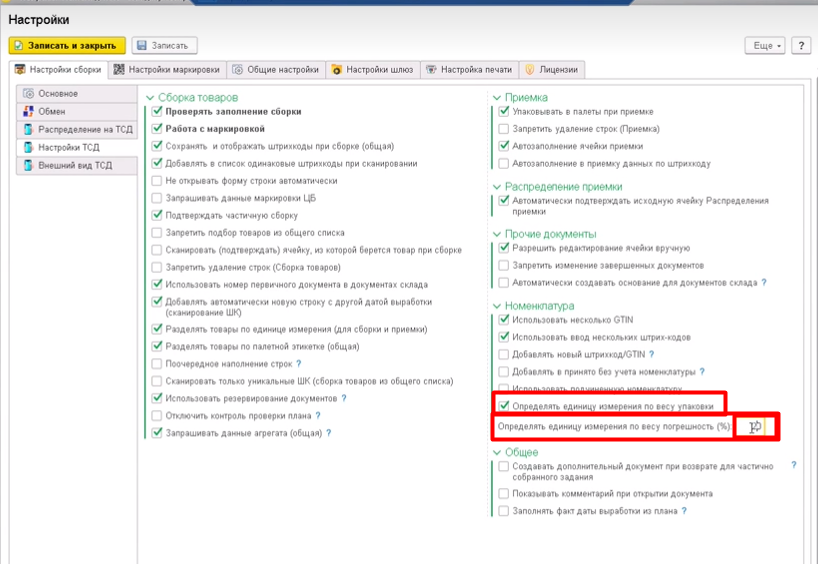The image size is (818, 564).
Task: Enable Показывать комментарий при открытии документа
Action: 503,493
